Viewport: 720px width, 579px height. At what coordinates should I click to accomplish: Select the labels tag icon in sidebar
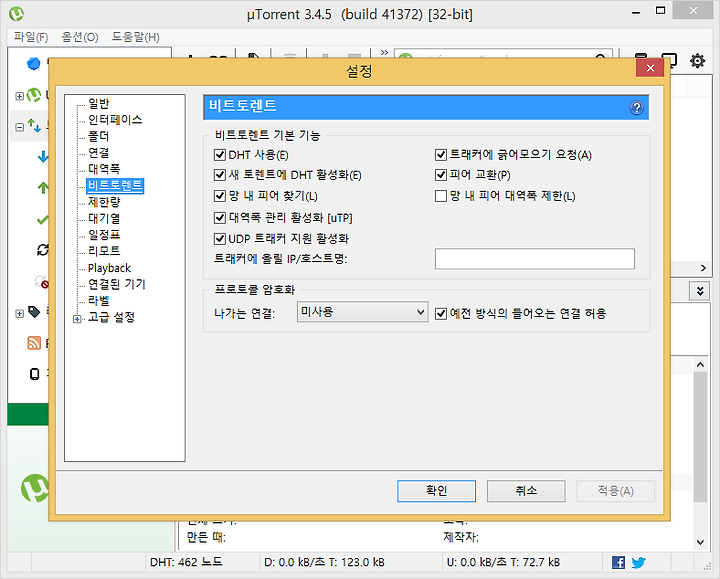coord(34,312)
